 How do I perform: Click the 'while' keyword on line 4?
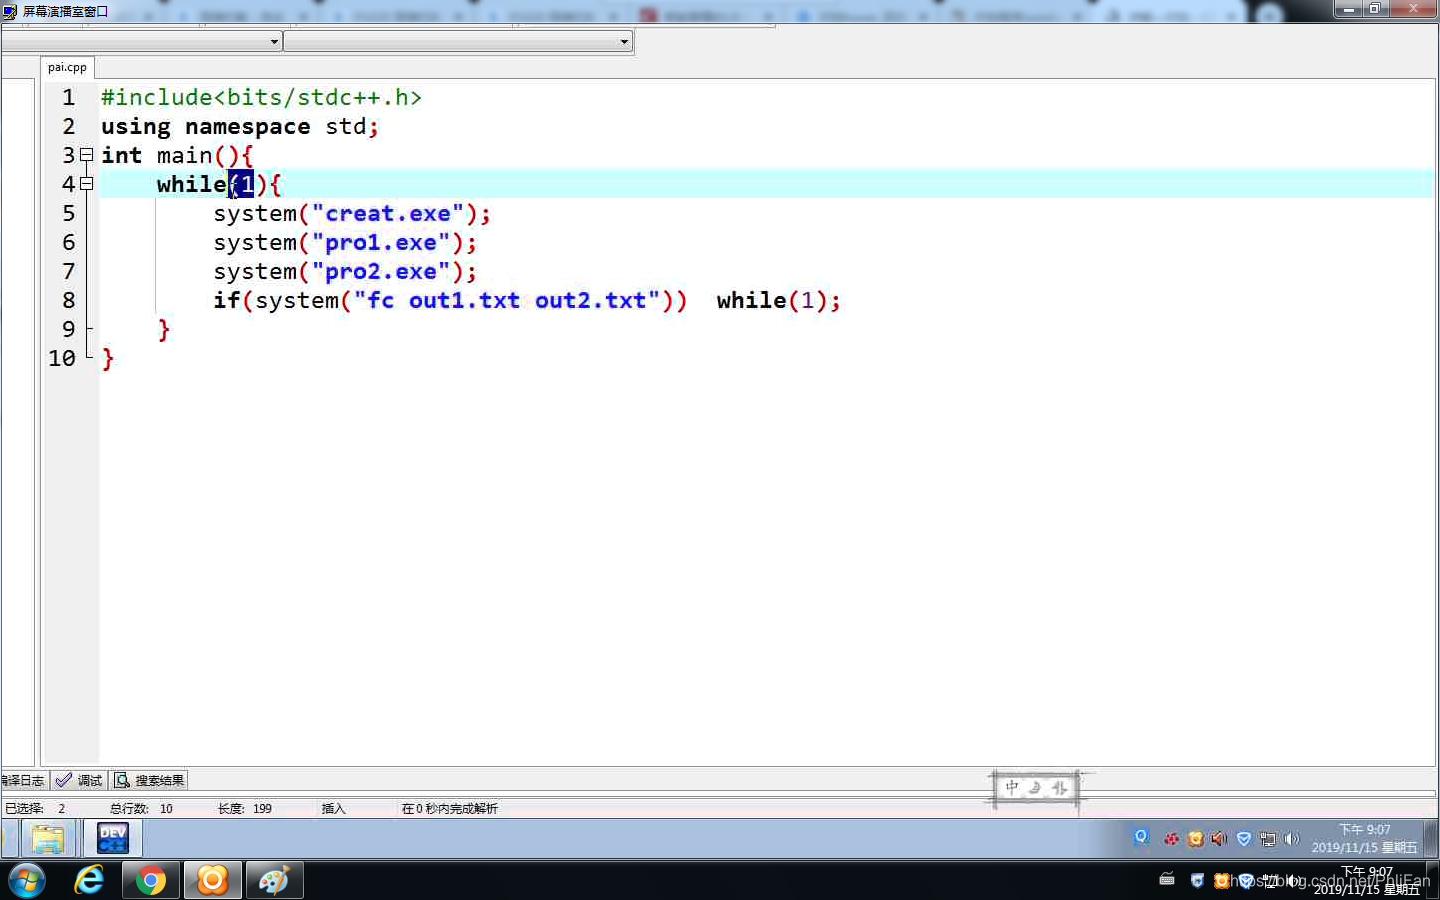pyautogui.click(x=192, y=184)
